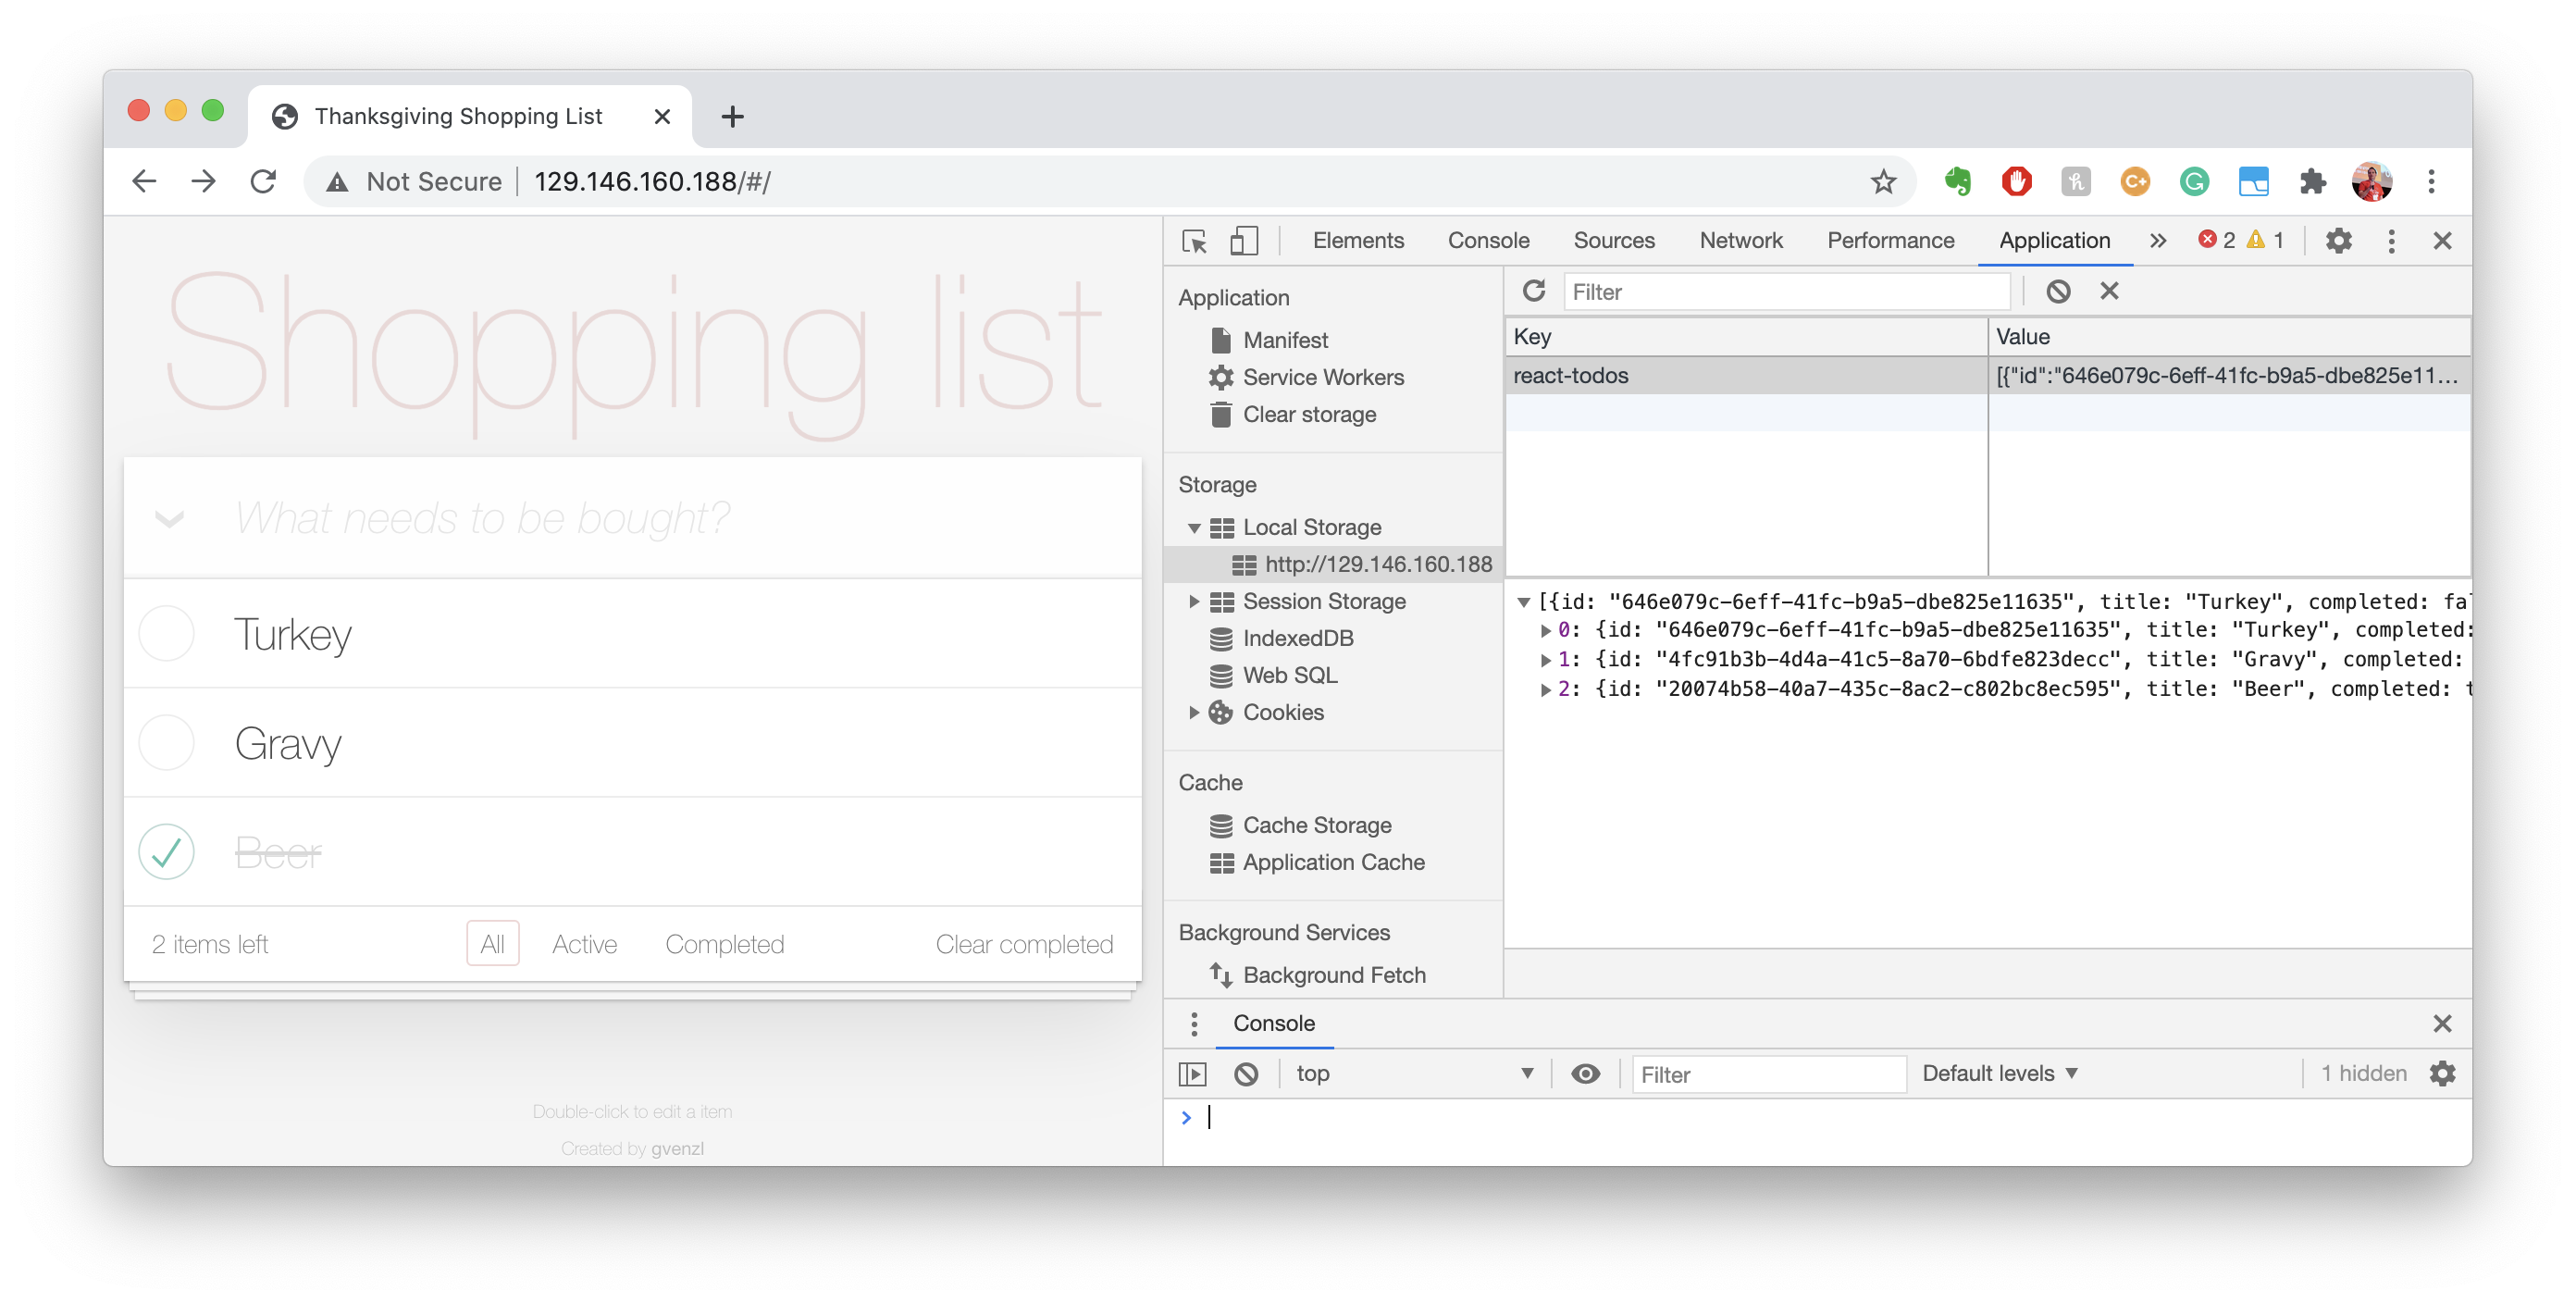The height and width of the screenshot is (1303, 2576).
Task: Open the Elements tab
Action: click(x=1357, y=241)
